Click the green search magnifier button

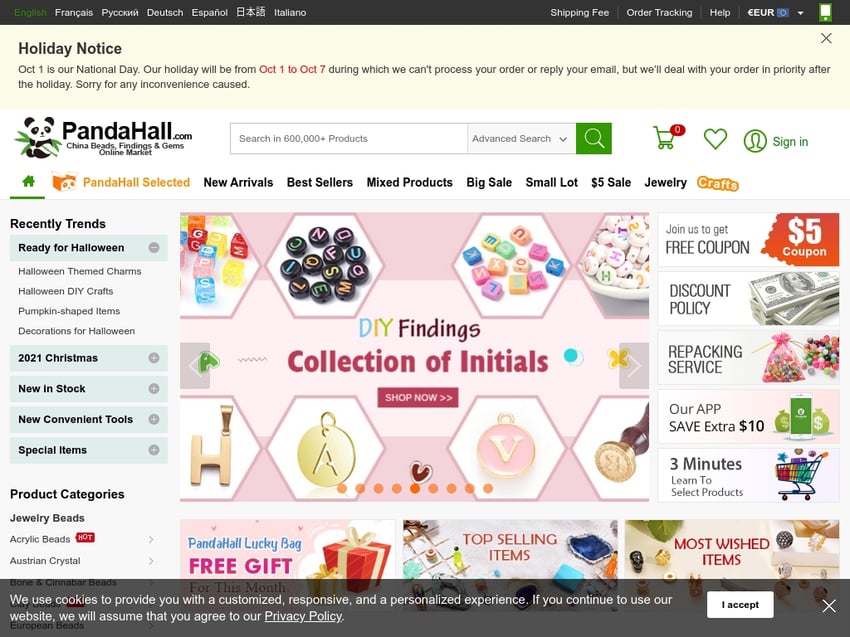pos(594,138)
